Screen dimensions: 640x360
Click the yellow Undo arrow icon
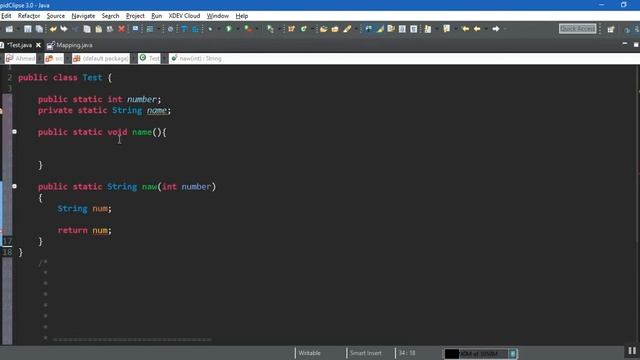click(53, 29)
